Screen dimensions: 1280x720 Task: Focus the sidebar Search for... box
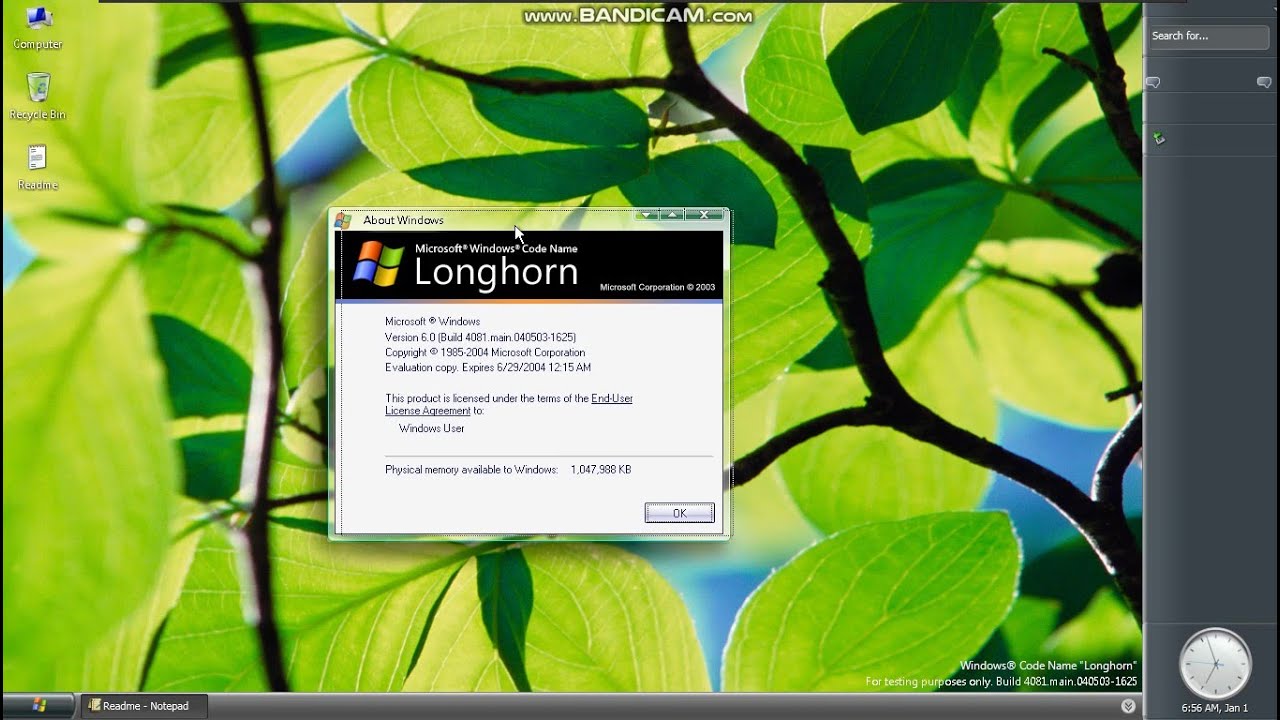coord(1208,36)
